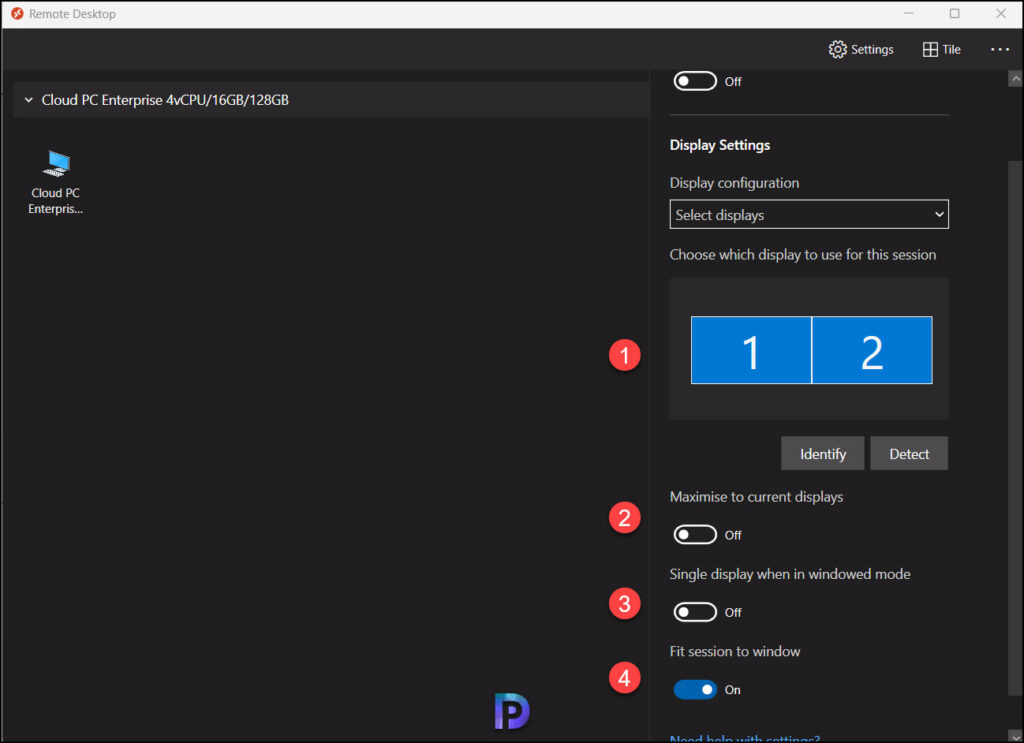The height and width of the screenshot is (743, 1024).
Task: Open the three-dots more options menu
Action: point(1000,50)
